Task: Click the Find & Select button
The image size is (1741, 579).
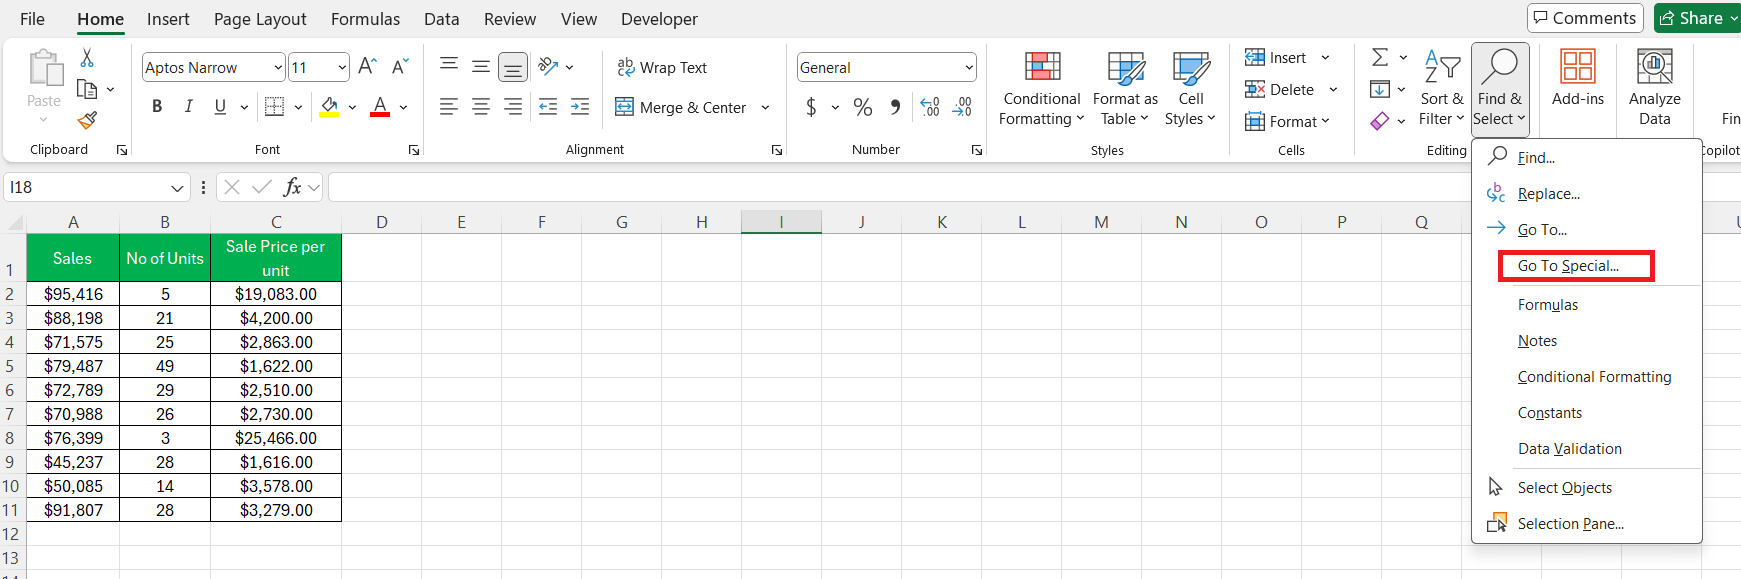Action: pyautogui.click(x=1499, y=89)
